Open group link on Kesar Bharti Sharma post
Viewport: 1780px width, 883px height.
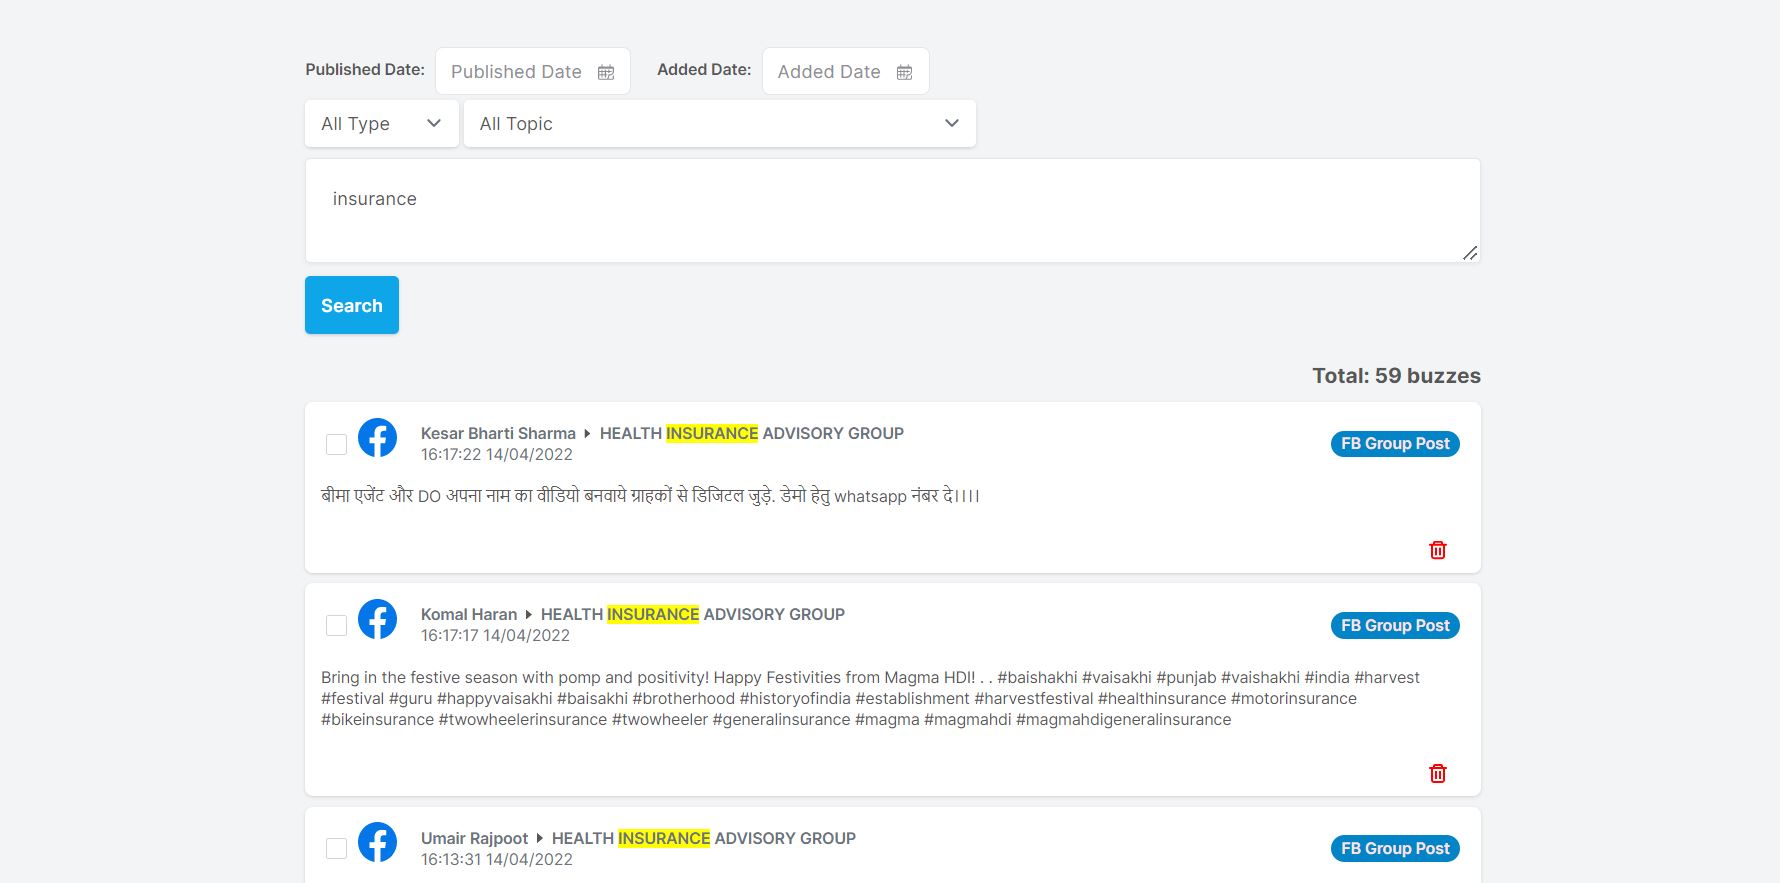point(752,433)
